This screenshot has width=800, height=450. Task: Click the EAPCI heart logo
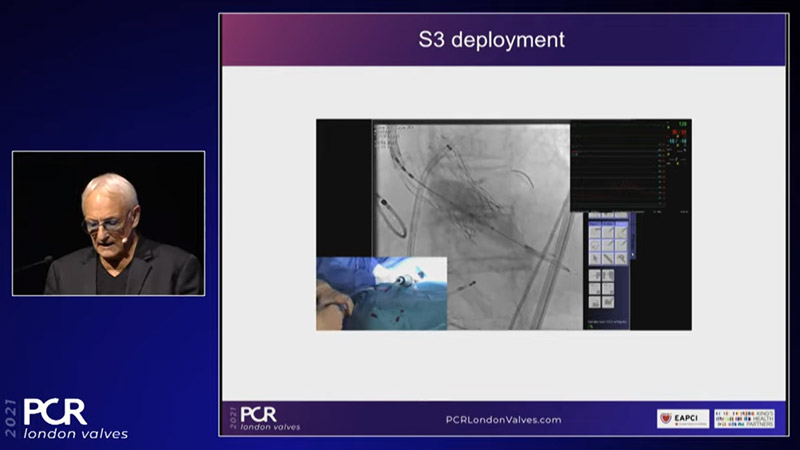(682, 419)
